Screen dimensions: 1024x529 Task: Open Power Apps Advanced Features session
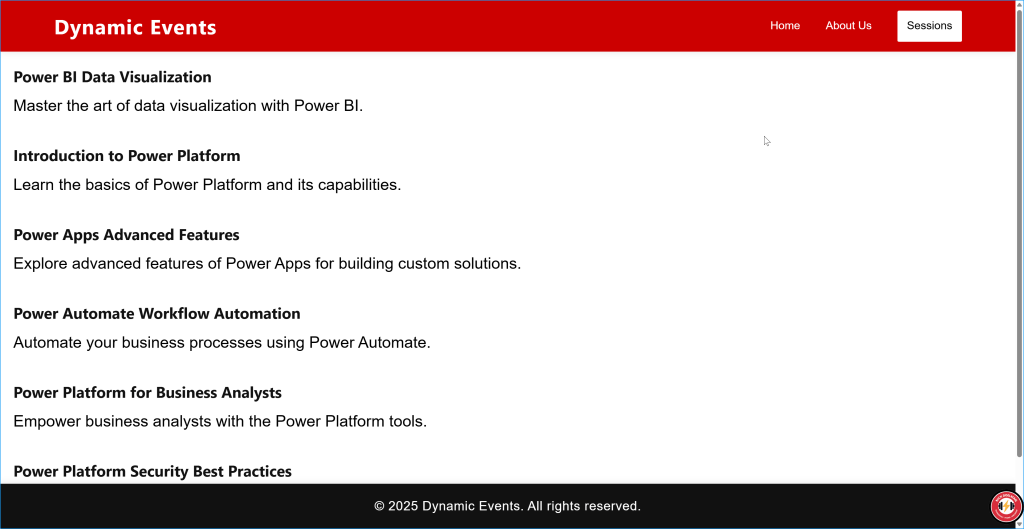point(126,235)
